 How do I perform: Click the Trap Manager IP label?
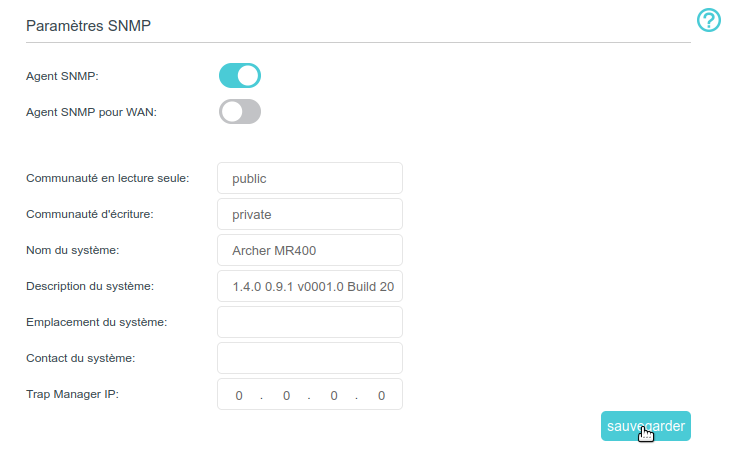pos(72,394)
